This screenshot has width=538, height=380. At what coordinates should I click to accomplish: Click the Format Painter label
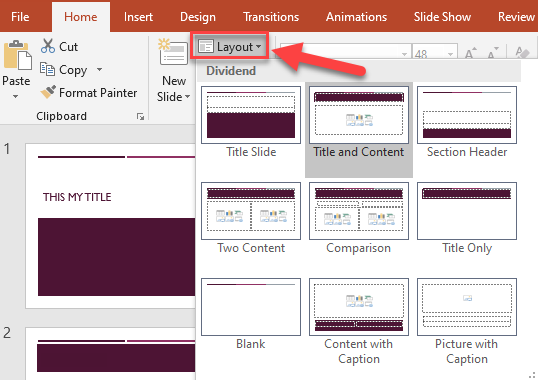[x=98, y=93]
